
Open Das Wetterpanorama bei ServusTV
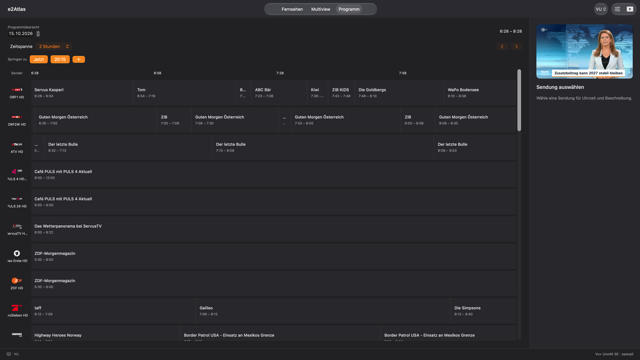[x=274, y=229]
